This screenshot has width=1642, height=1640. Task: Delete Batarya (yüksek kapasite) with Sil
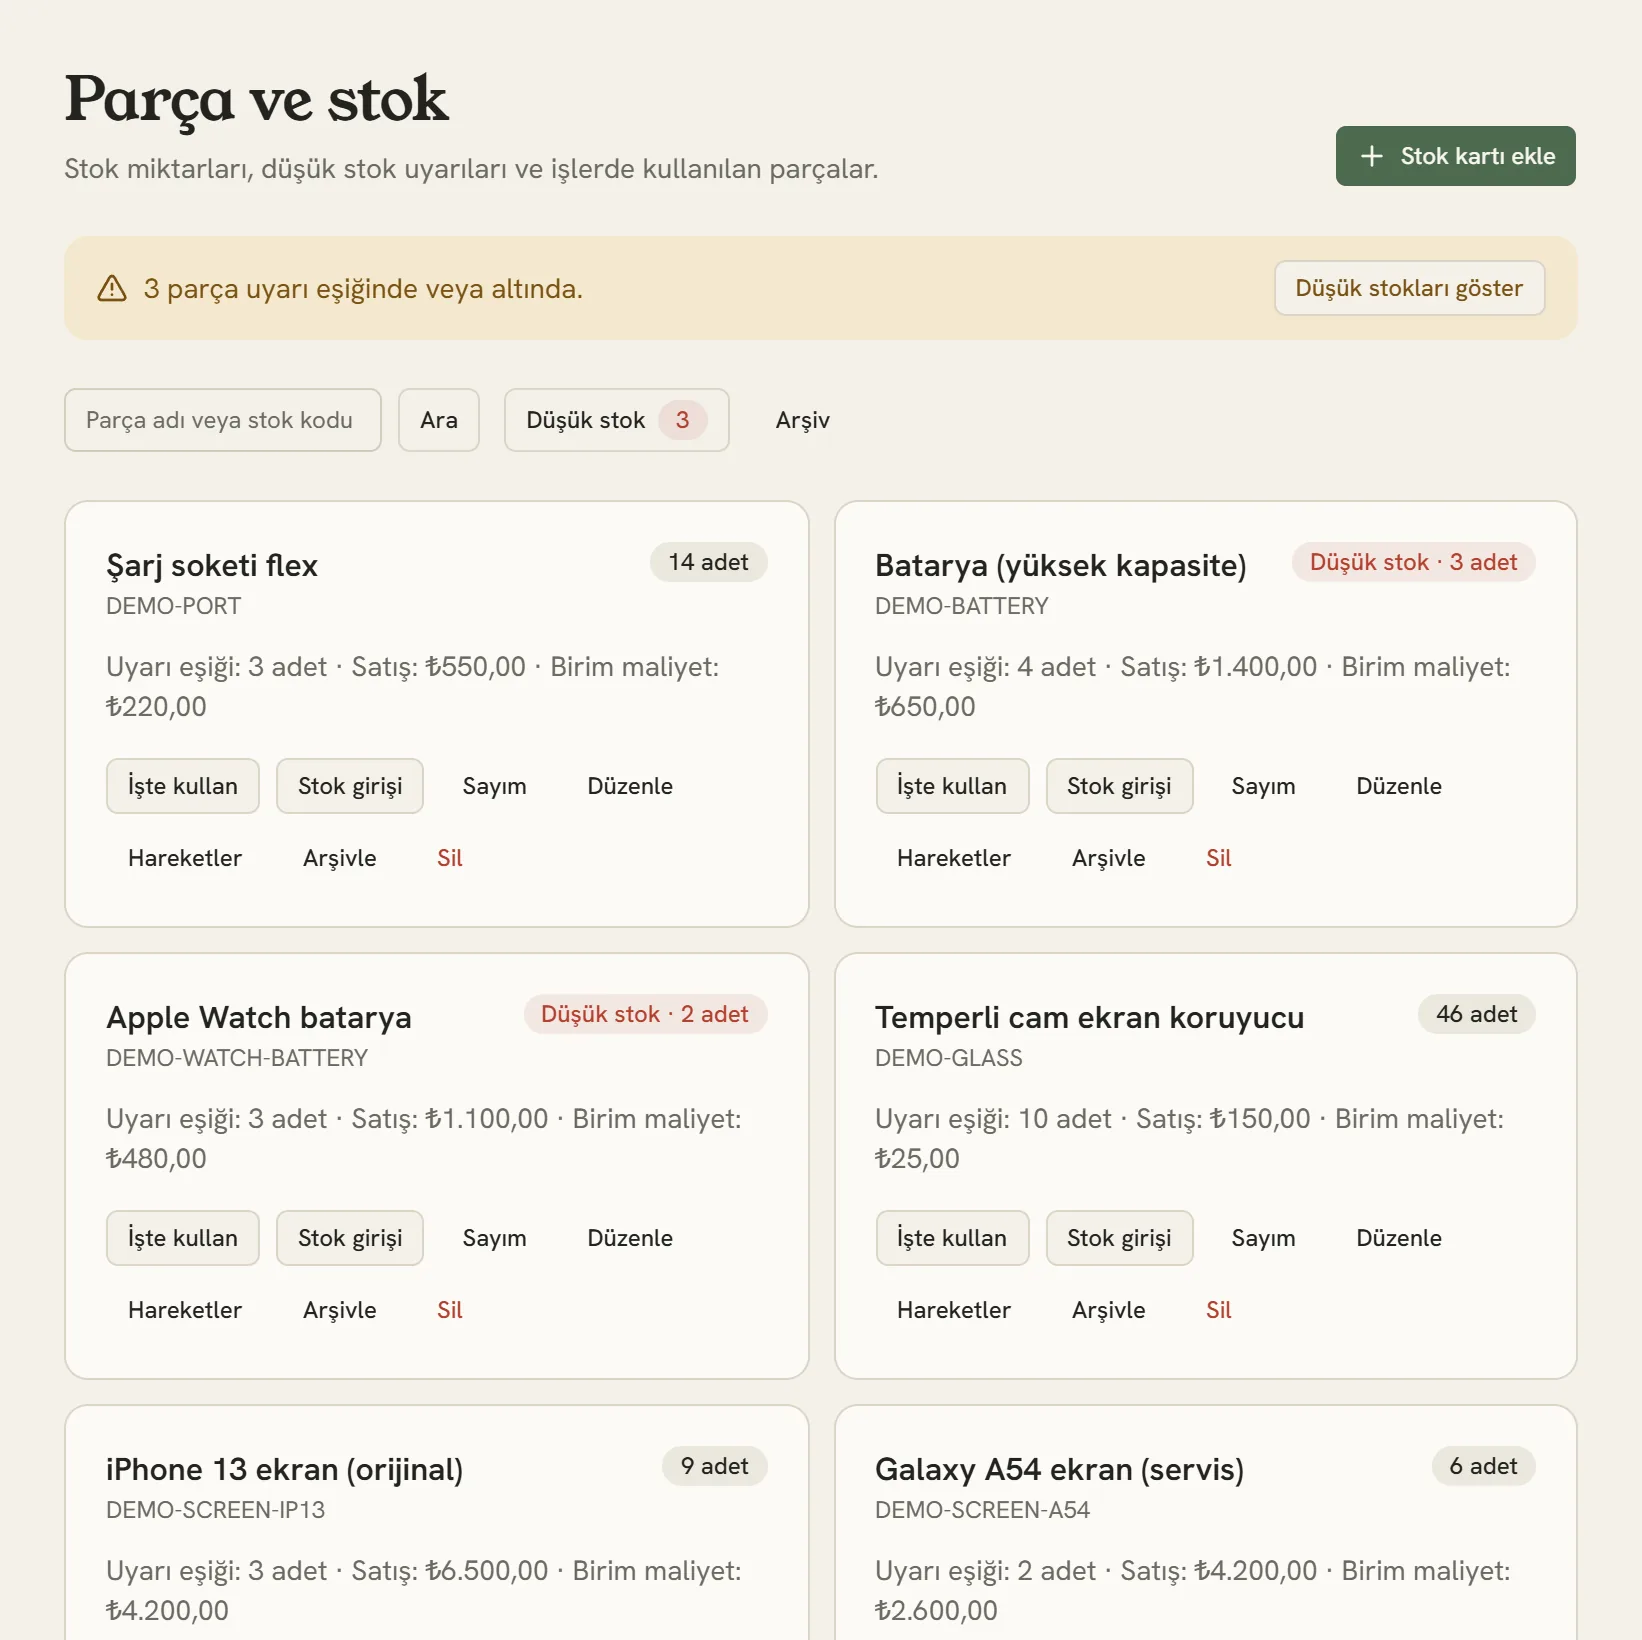tap(1219, 858)
